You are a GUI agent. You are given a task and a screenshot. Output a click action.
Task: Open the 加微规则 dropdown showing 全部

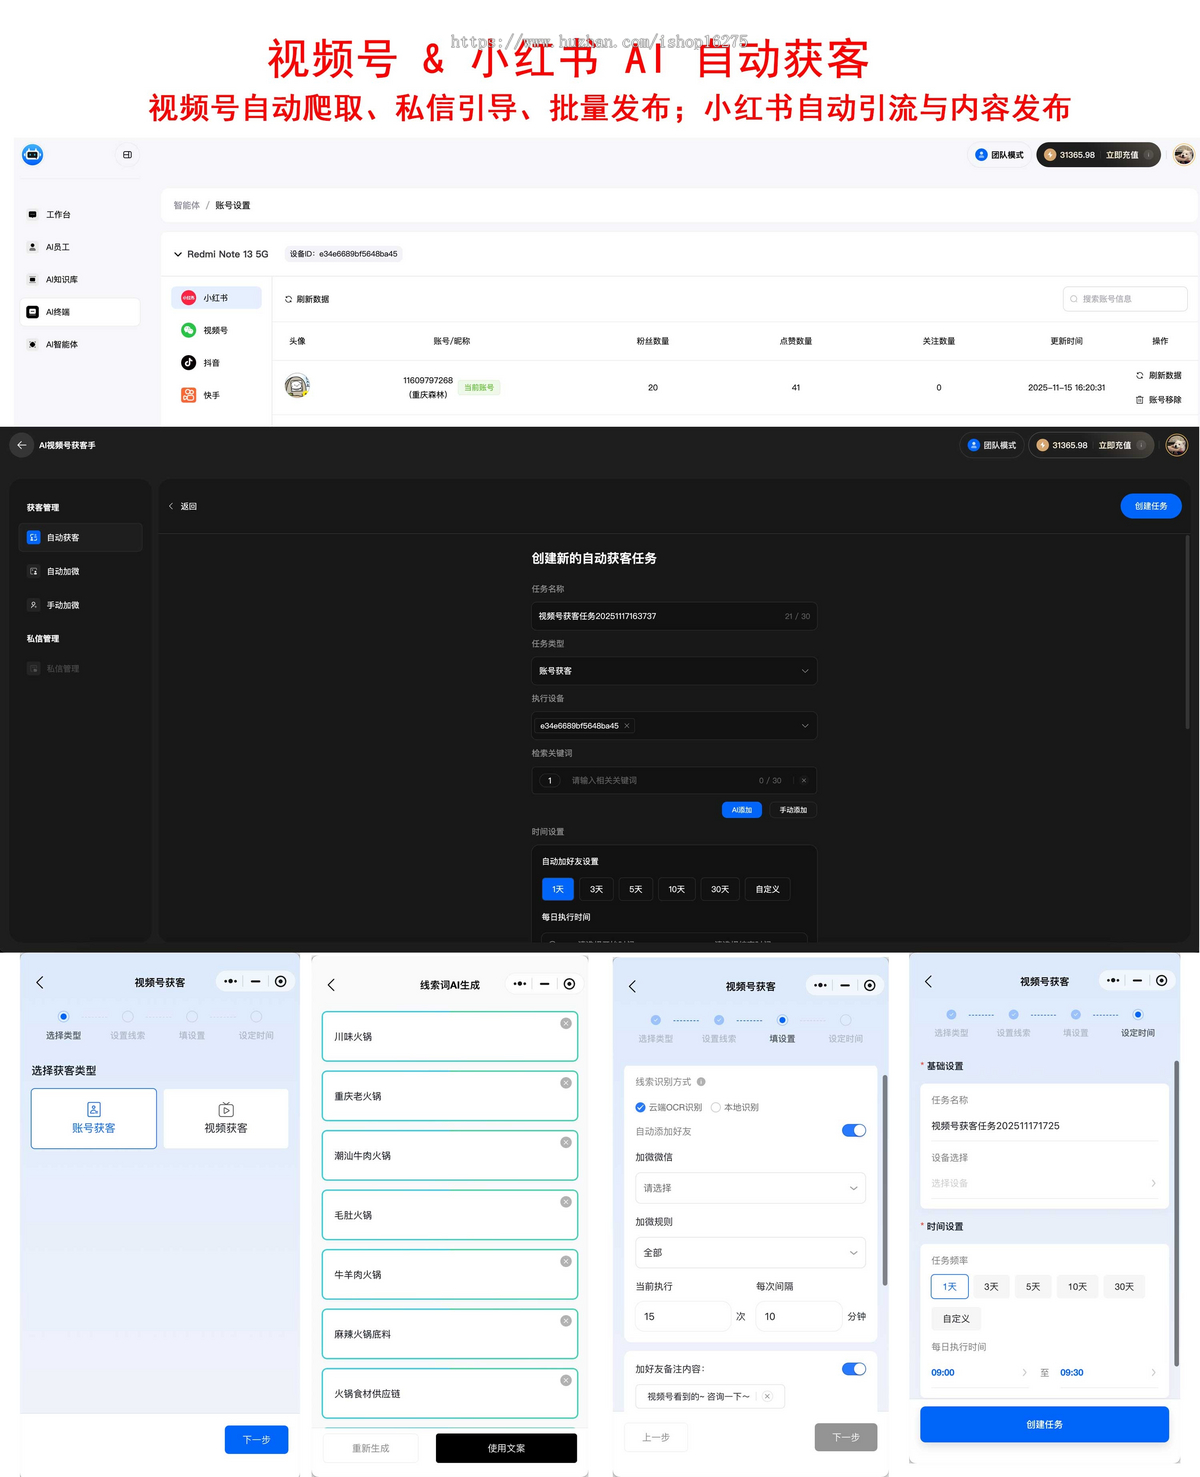coord(750,1252)
